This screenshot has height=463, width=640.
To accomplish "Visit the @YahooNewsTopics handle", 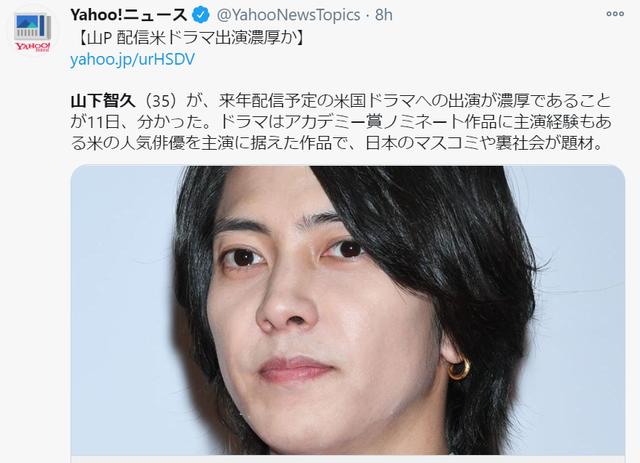I will pos(288,16).
